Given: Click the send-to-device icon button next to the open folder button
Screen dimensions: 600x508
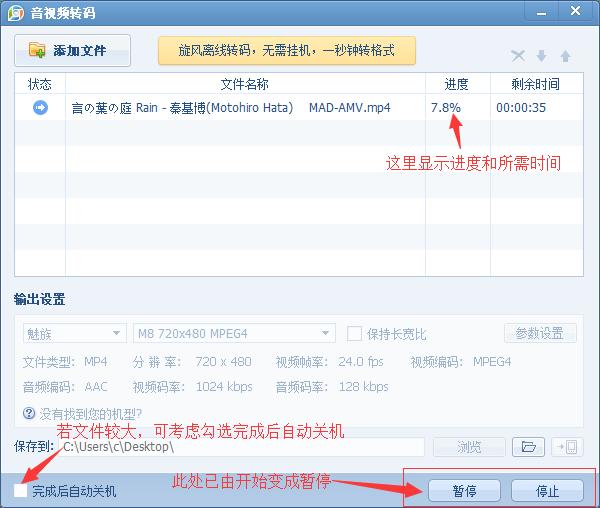Looking at the screenshot, I should pos(567,447).
